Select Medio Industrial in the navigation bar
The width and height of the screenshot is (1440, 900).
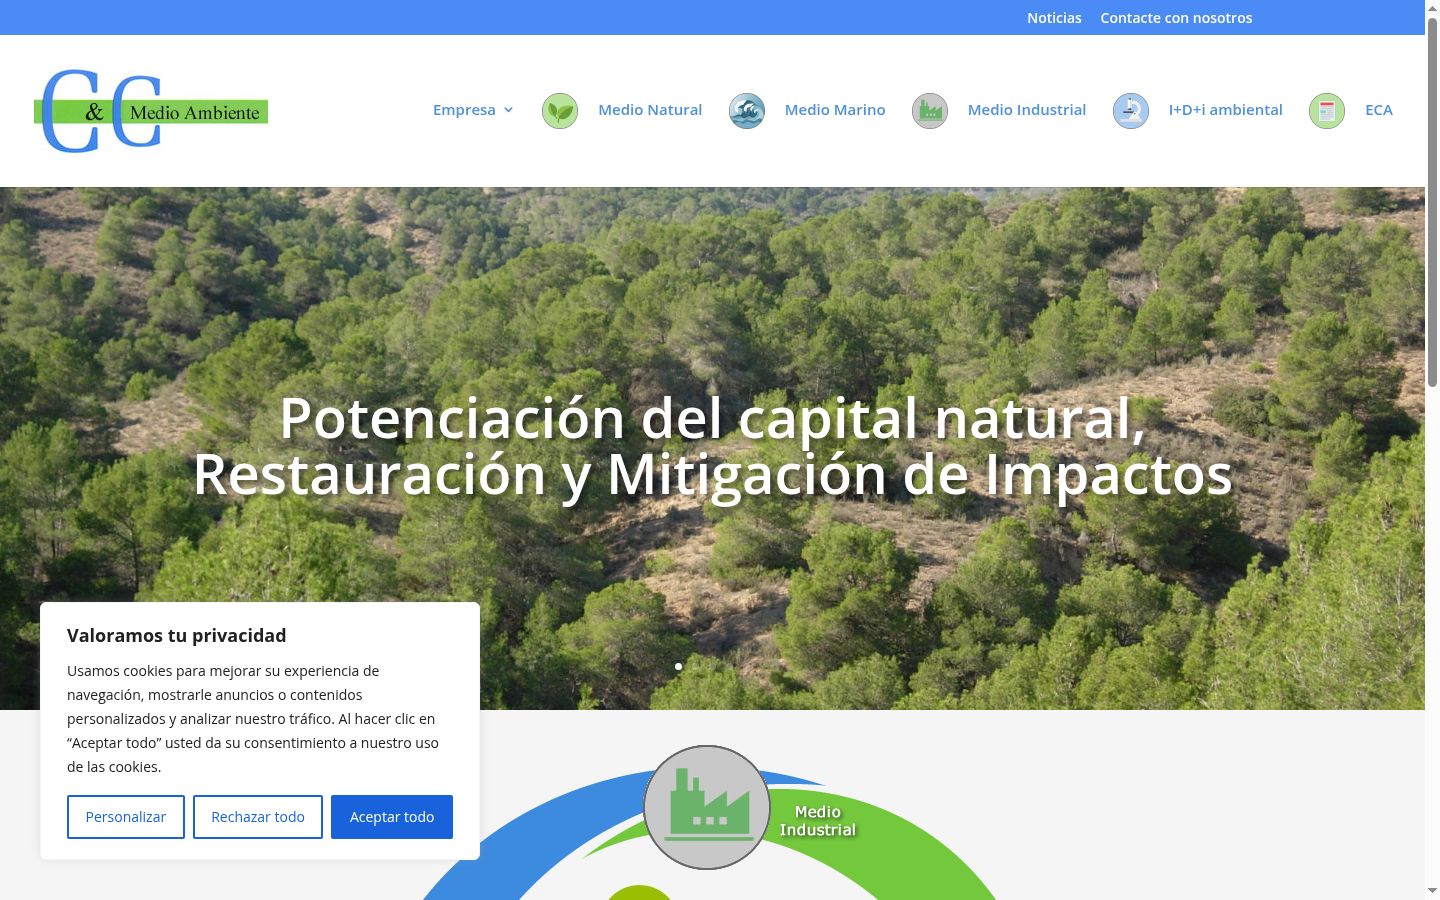(1027, 110)
